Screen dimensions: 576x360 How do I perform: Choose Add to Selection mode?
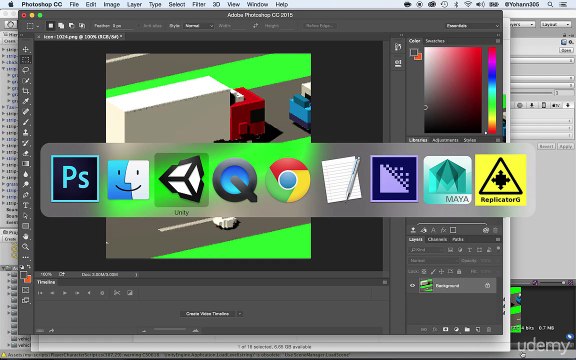pyautogui.click(x=61, y=26)
